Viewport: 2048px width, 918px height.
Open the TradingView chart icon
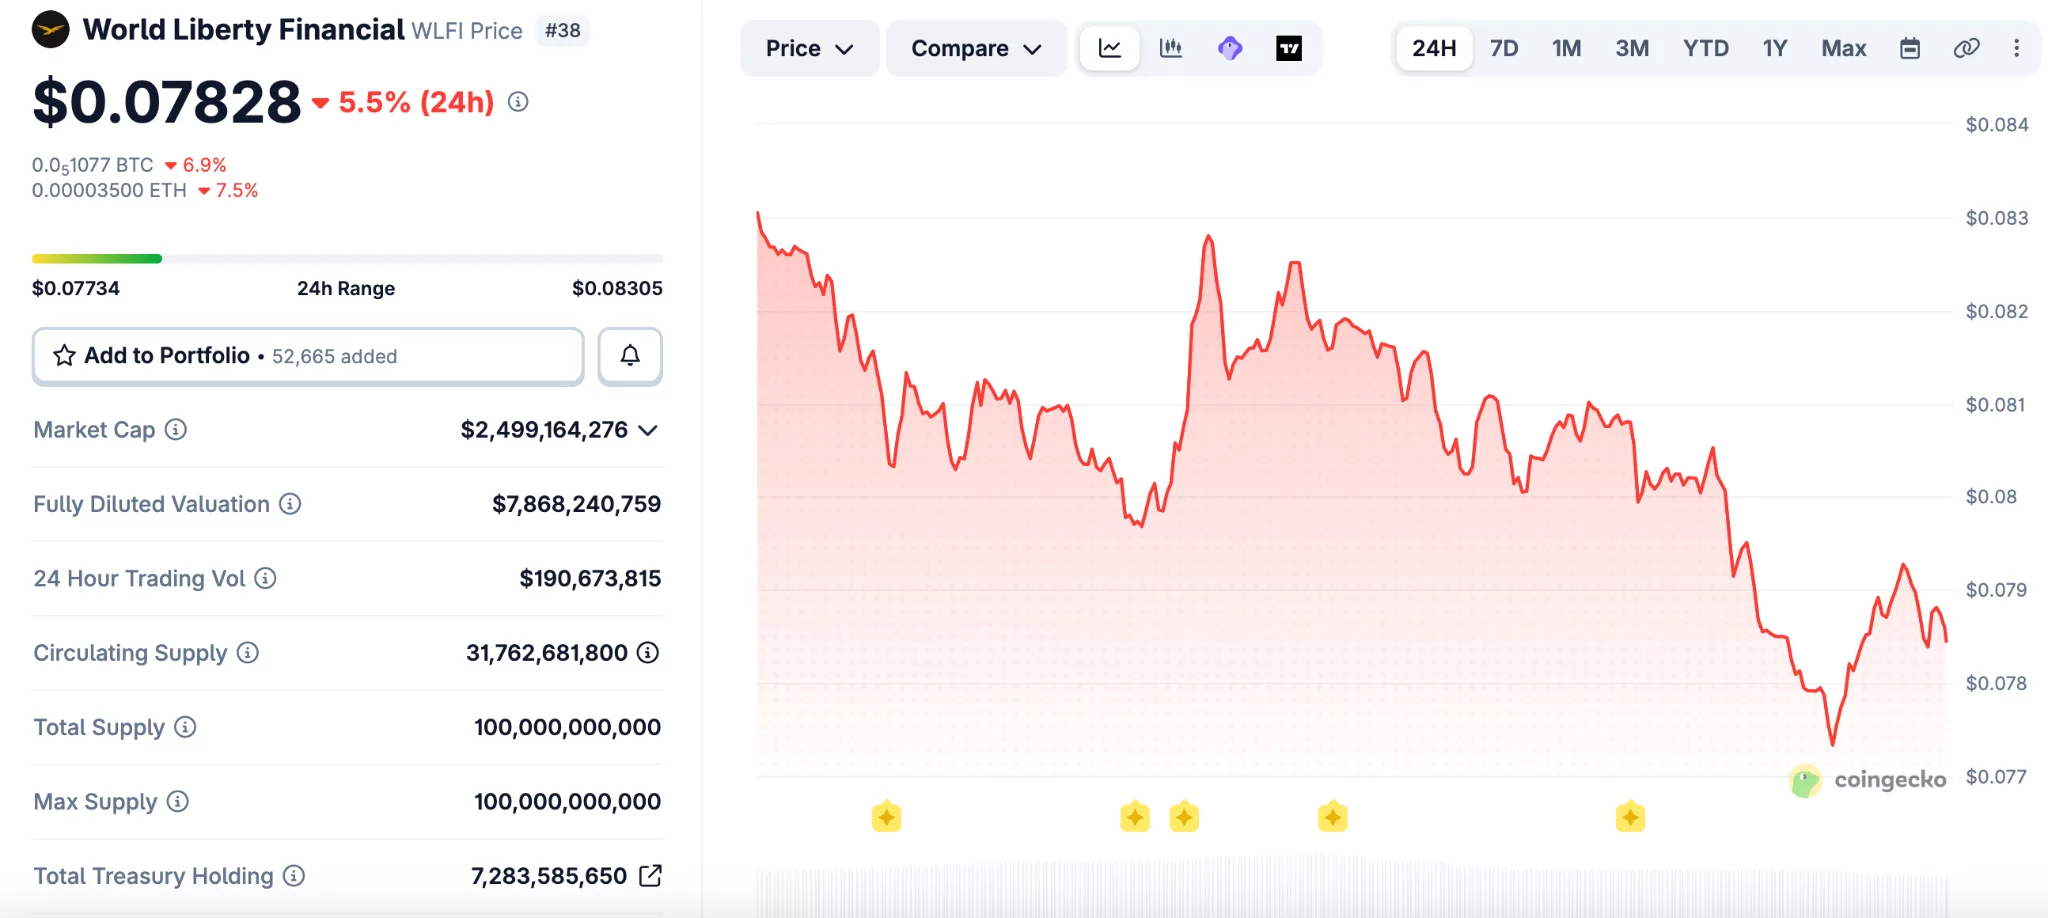(1289, 47)
